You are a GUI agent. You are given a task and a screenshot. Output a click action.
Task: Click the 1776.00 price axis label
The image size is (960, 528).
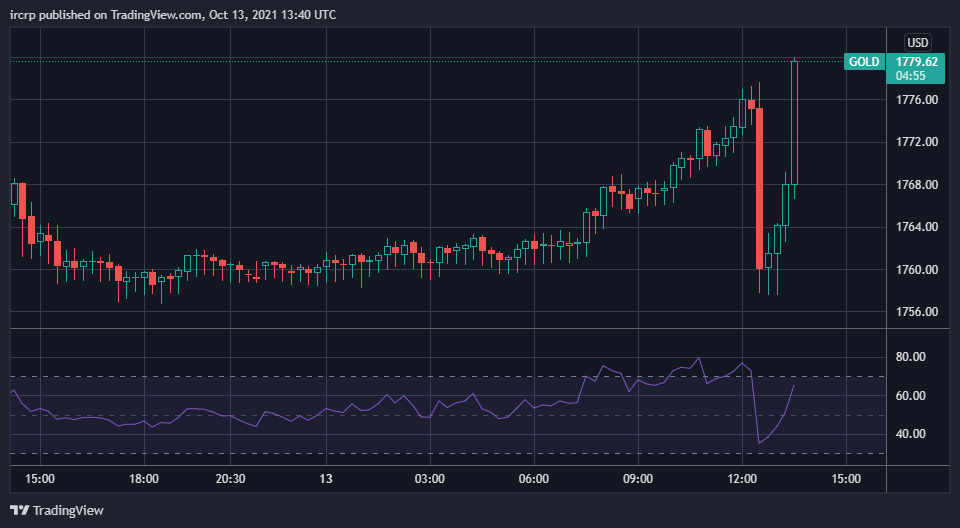[x=917, y=100]
